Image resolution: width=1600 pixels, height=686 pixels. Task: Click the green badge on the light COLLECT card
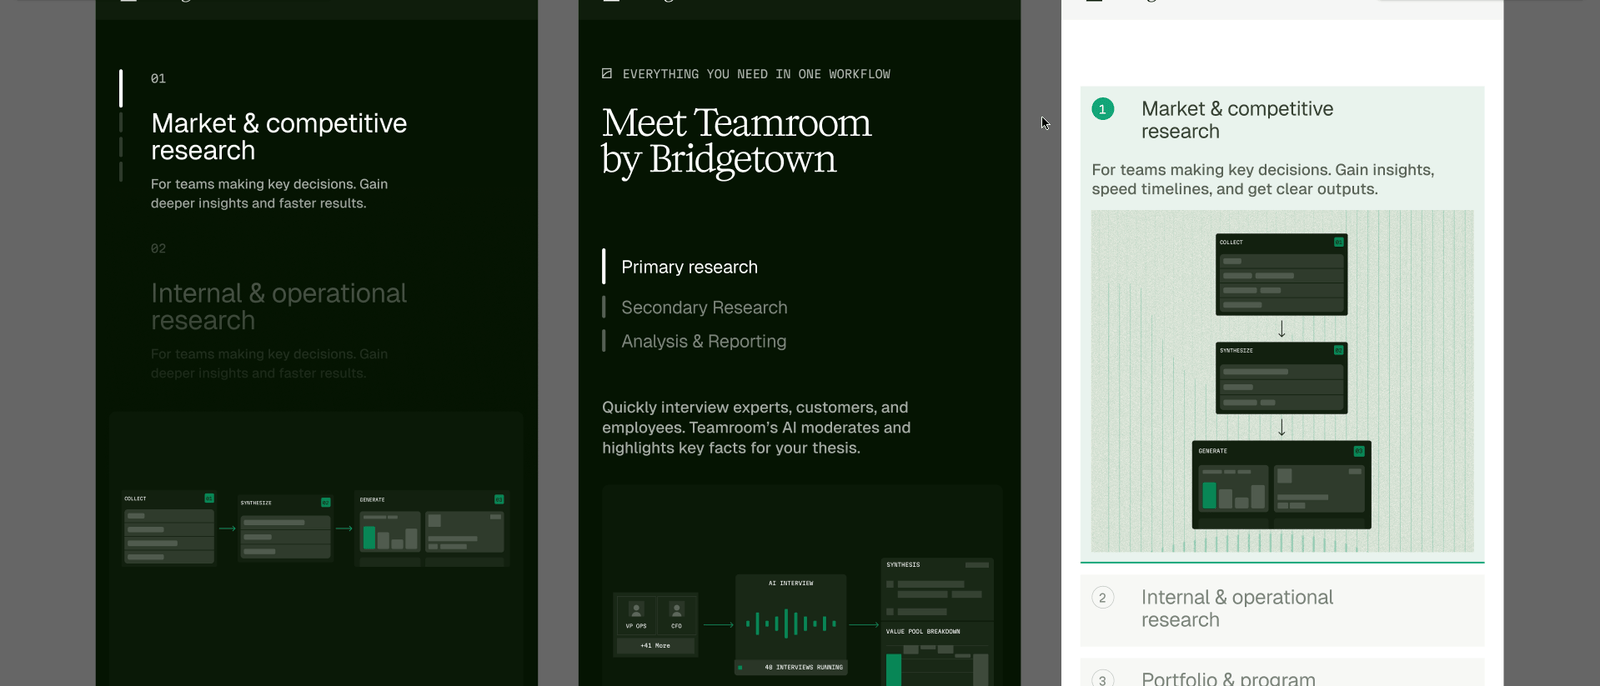tap(1339, 242)
